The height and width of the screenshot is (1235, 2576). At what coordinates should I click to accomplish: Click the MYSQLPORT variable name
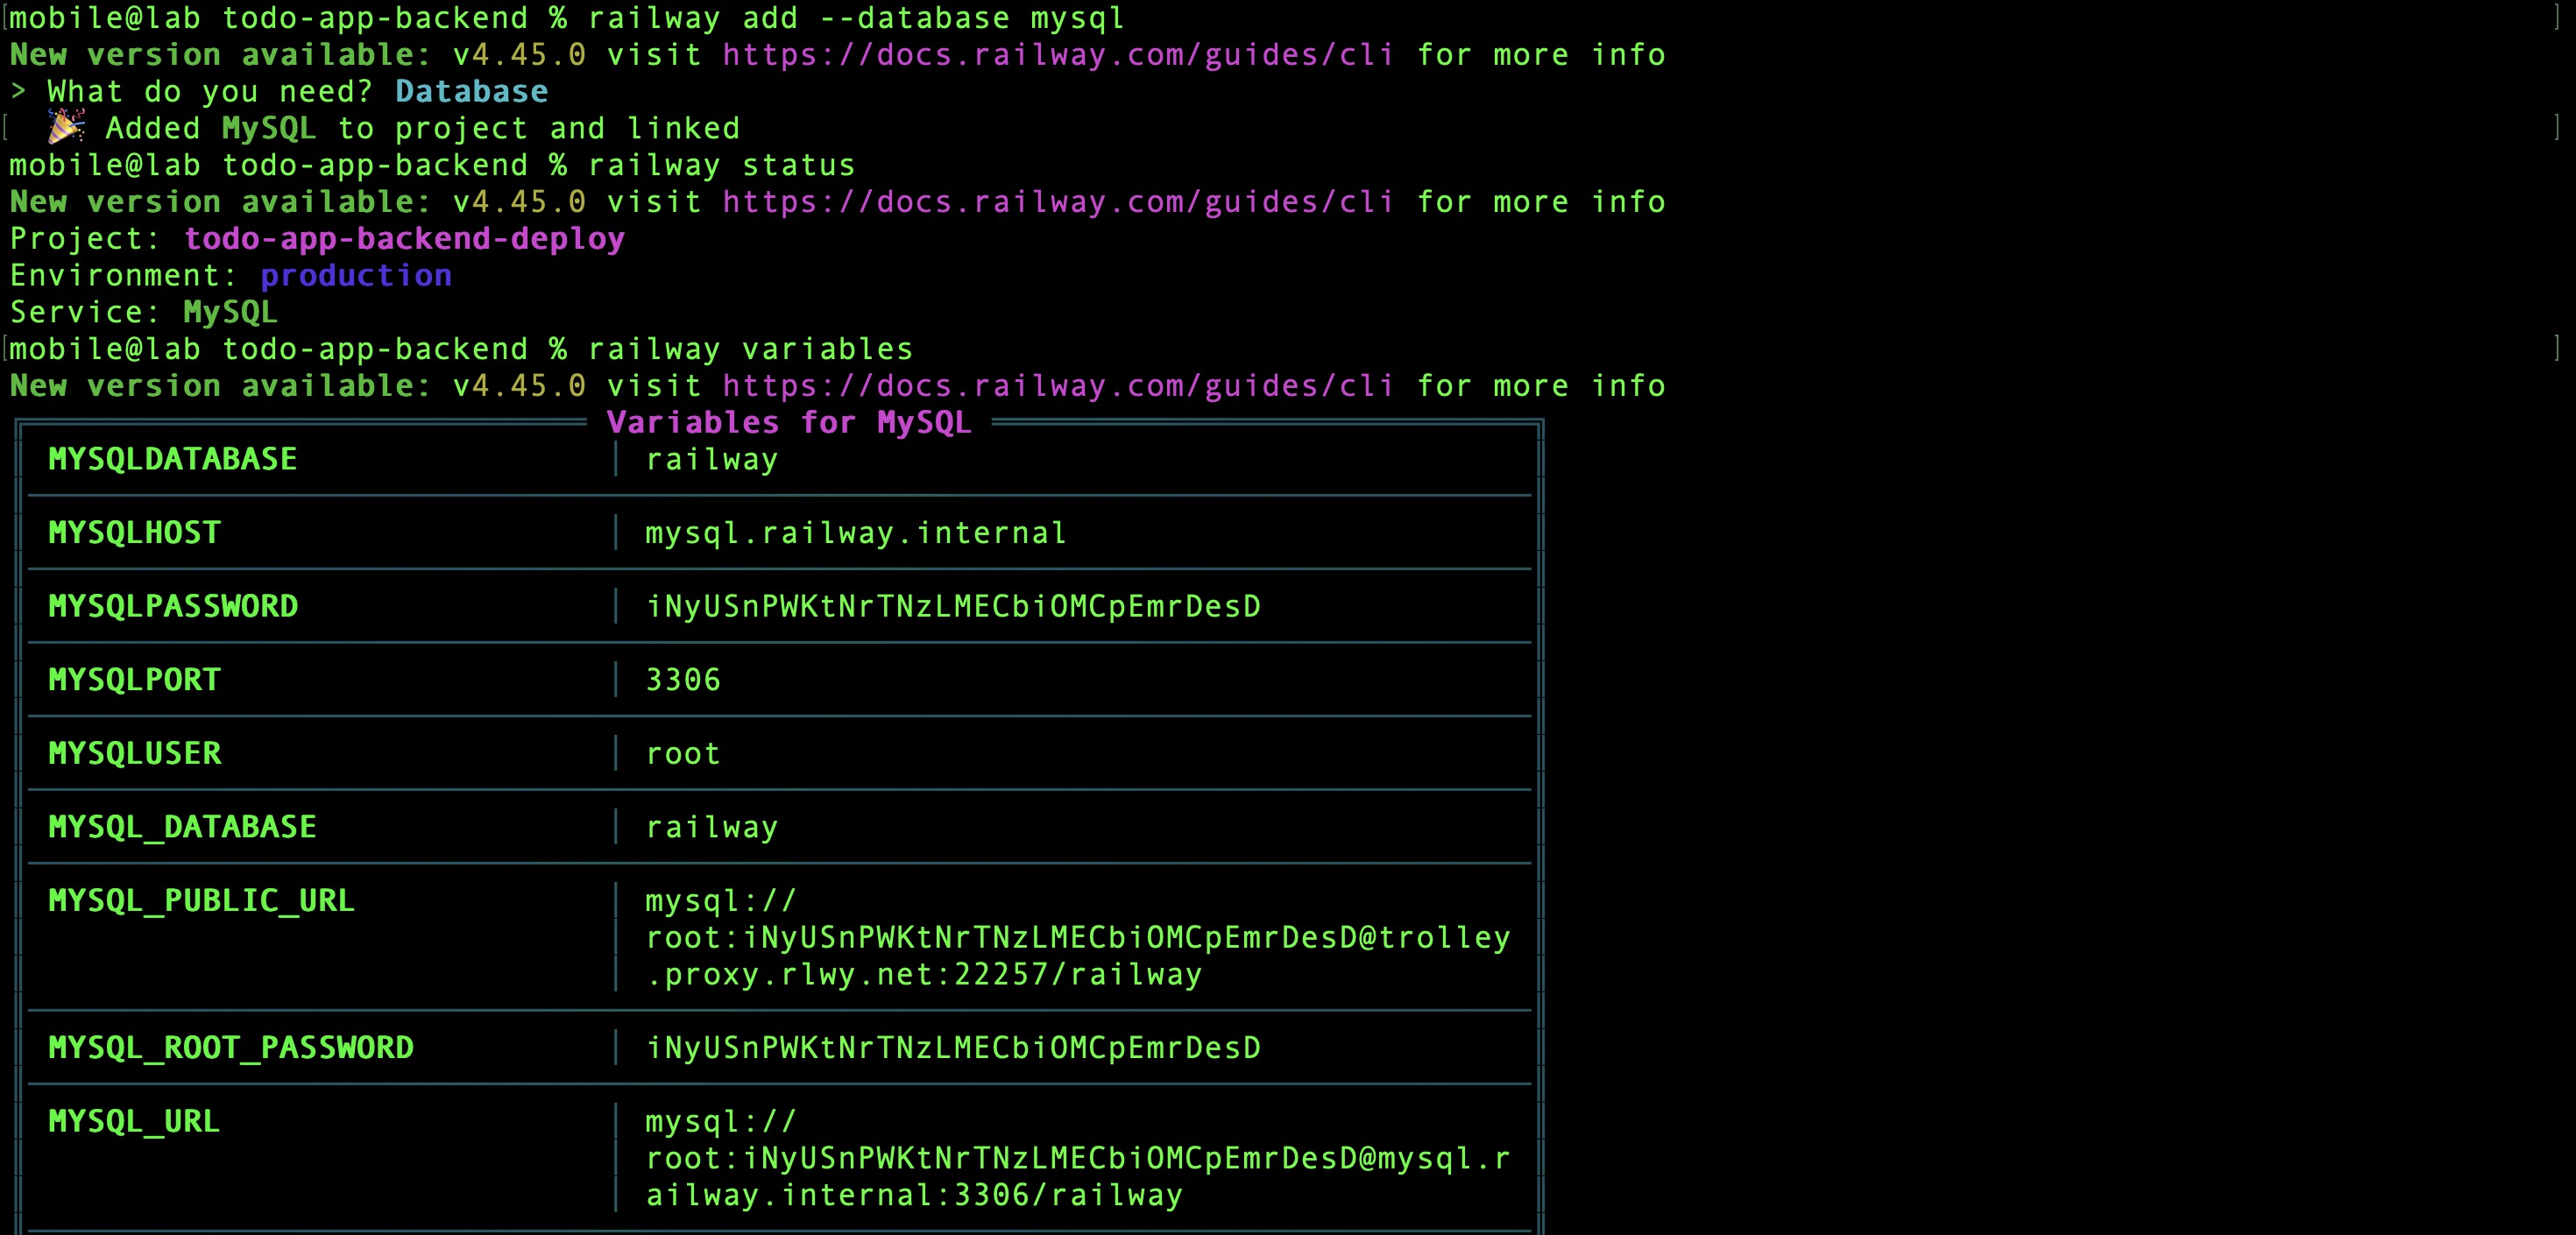135,680
